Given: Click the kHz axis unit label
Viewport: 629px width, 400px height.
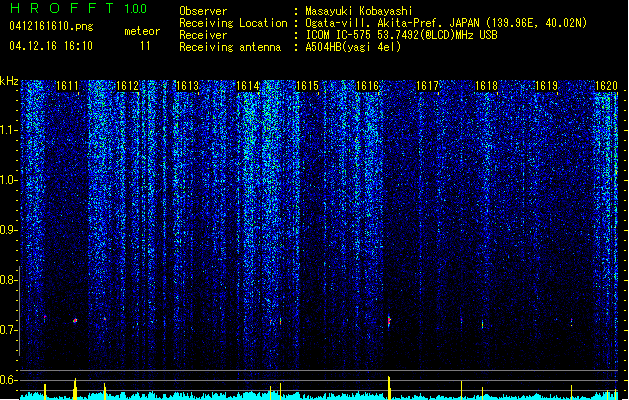Looking at the screenshot, I should 9,81.
